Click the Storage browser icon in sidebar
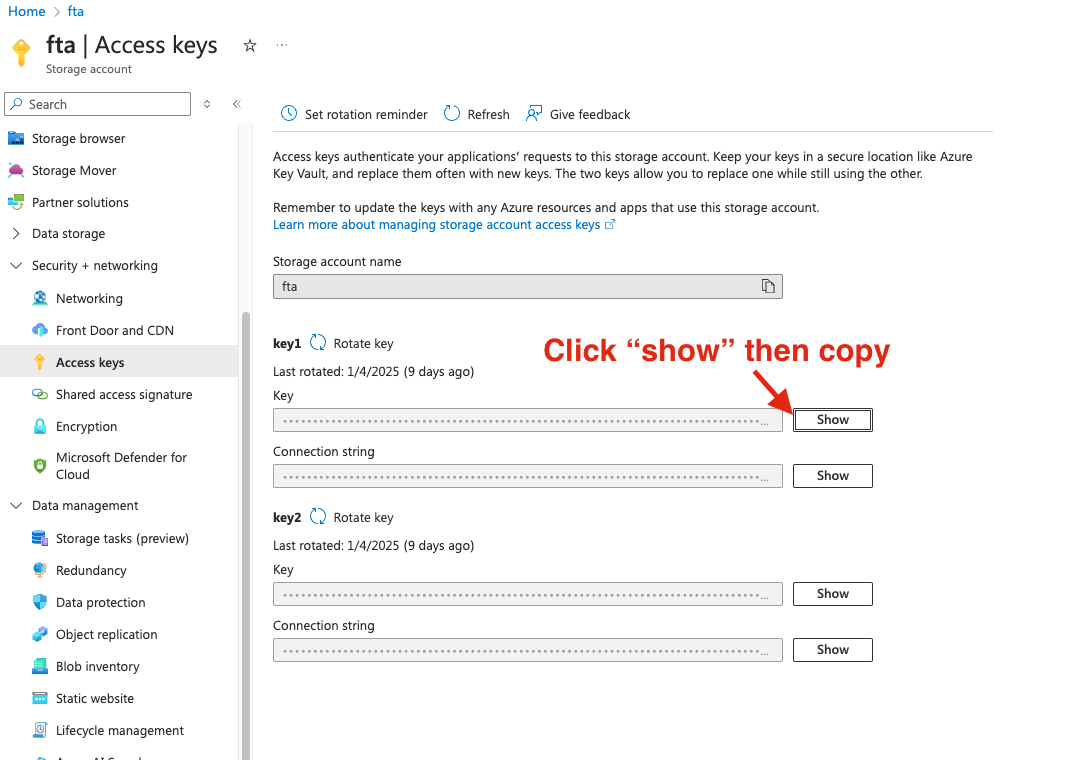 pos(16,139)
